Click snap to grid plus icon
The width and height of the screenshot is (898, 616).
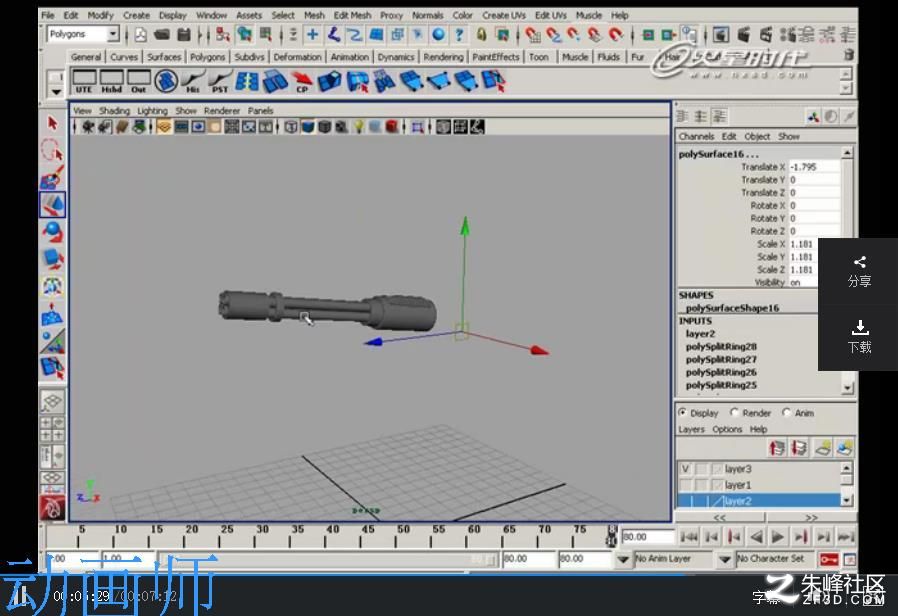coord(313,35)
